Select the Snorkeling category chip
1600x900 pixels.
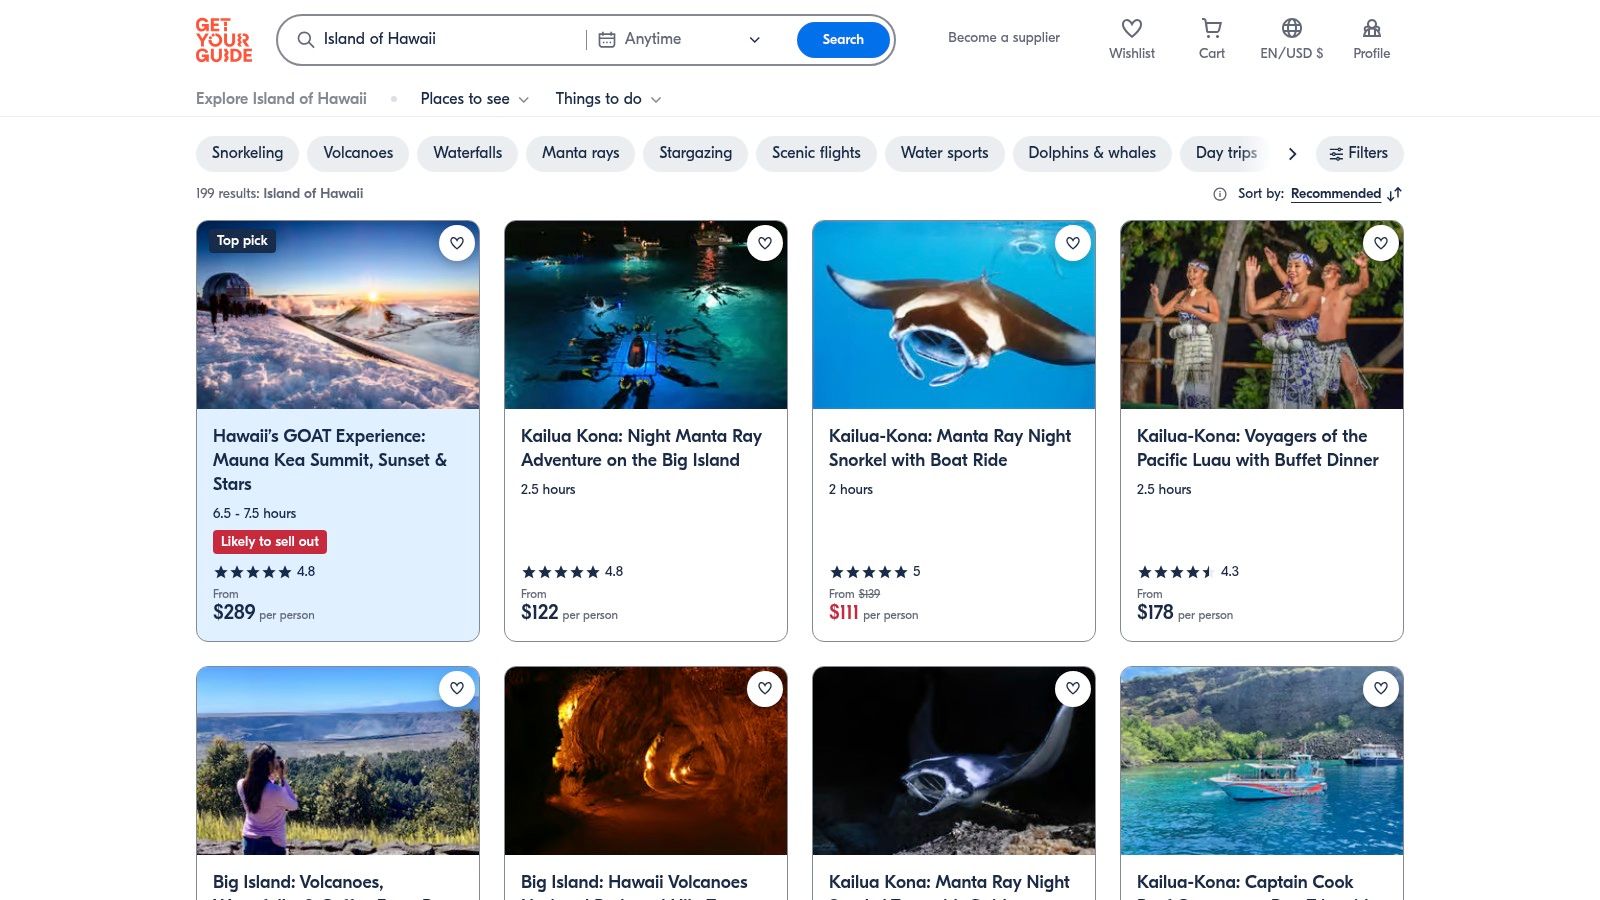[x=247, y=153]
